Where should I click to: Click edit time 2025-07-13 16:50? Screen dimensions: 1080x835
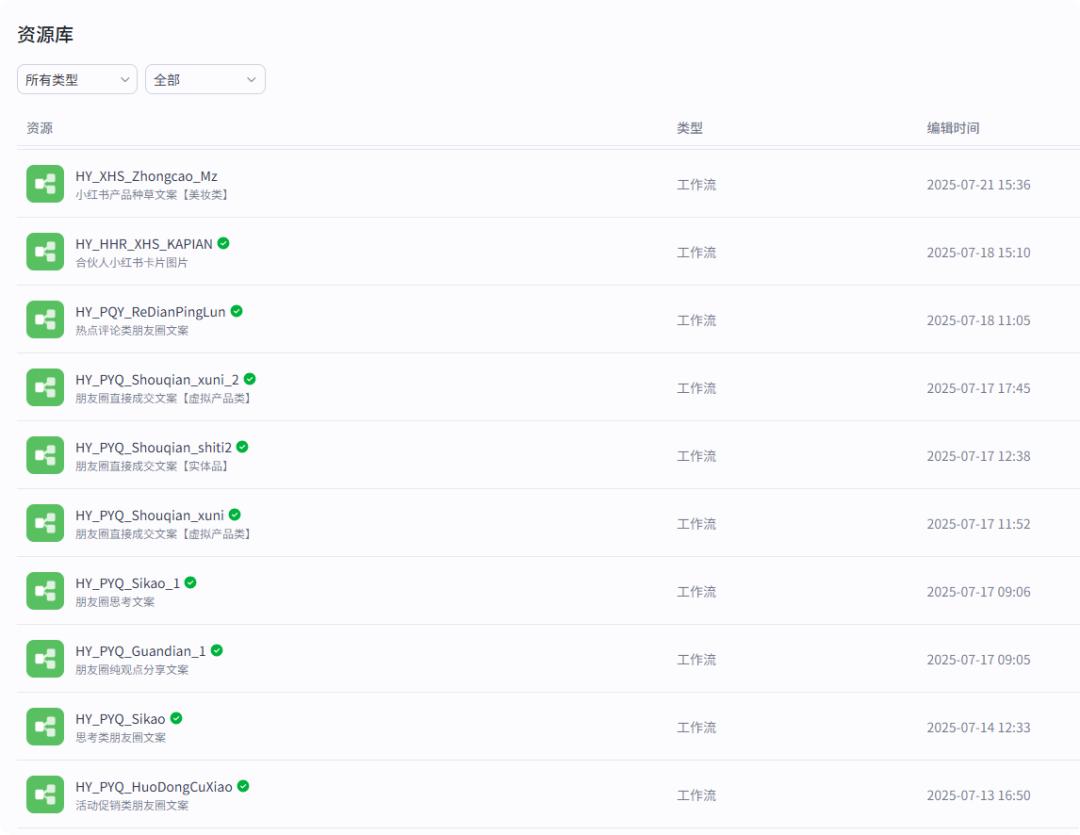tap(978, 795)
